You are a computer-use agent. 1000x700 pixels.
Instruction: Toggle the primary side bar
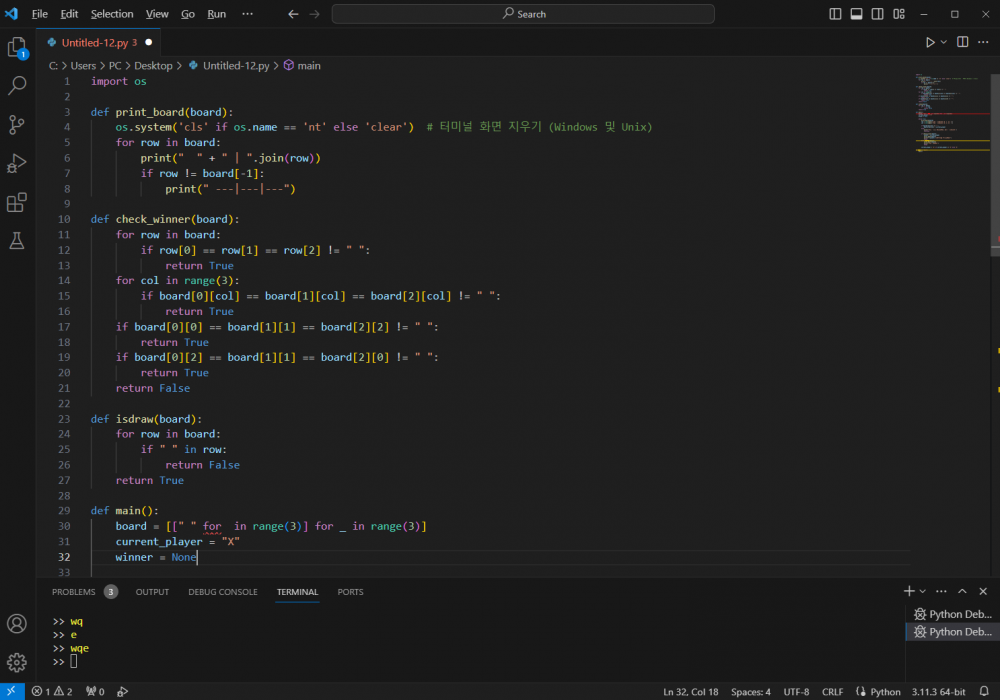tap(835, 14)
